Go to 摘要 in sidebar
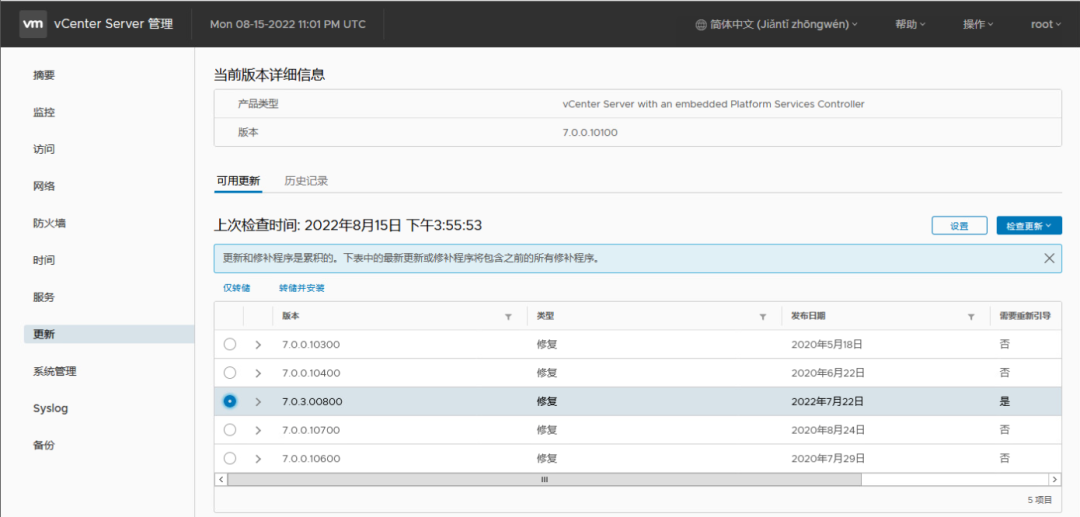Screen dimensions: 1080x517 click(x=44, y=75)
